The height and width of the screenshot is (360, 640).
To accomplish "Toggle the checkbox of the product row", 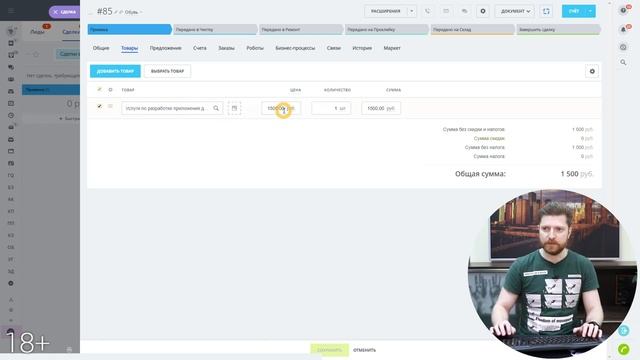I will coord(99,106).
